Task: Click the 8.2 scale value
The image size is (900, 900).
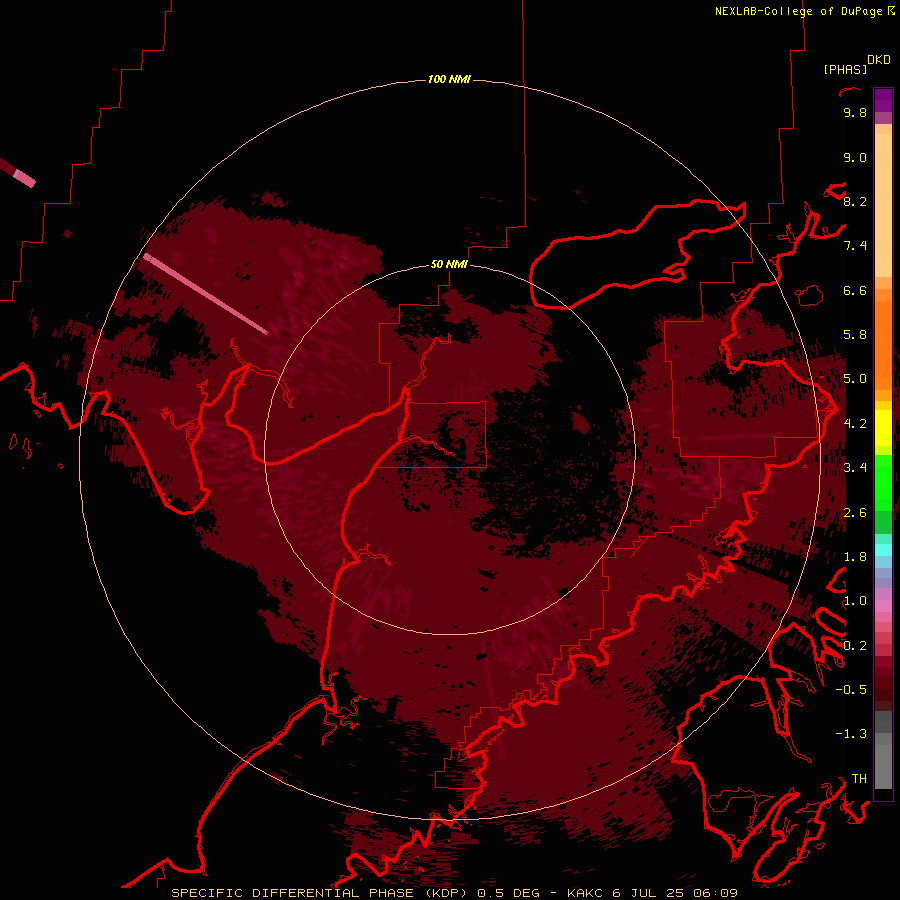Action: coord(855,201)
